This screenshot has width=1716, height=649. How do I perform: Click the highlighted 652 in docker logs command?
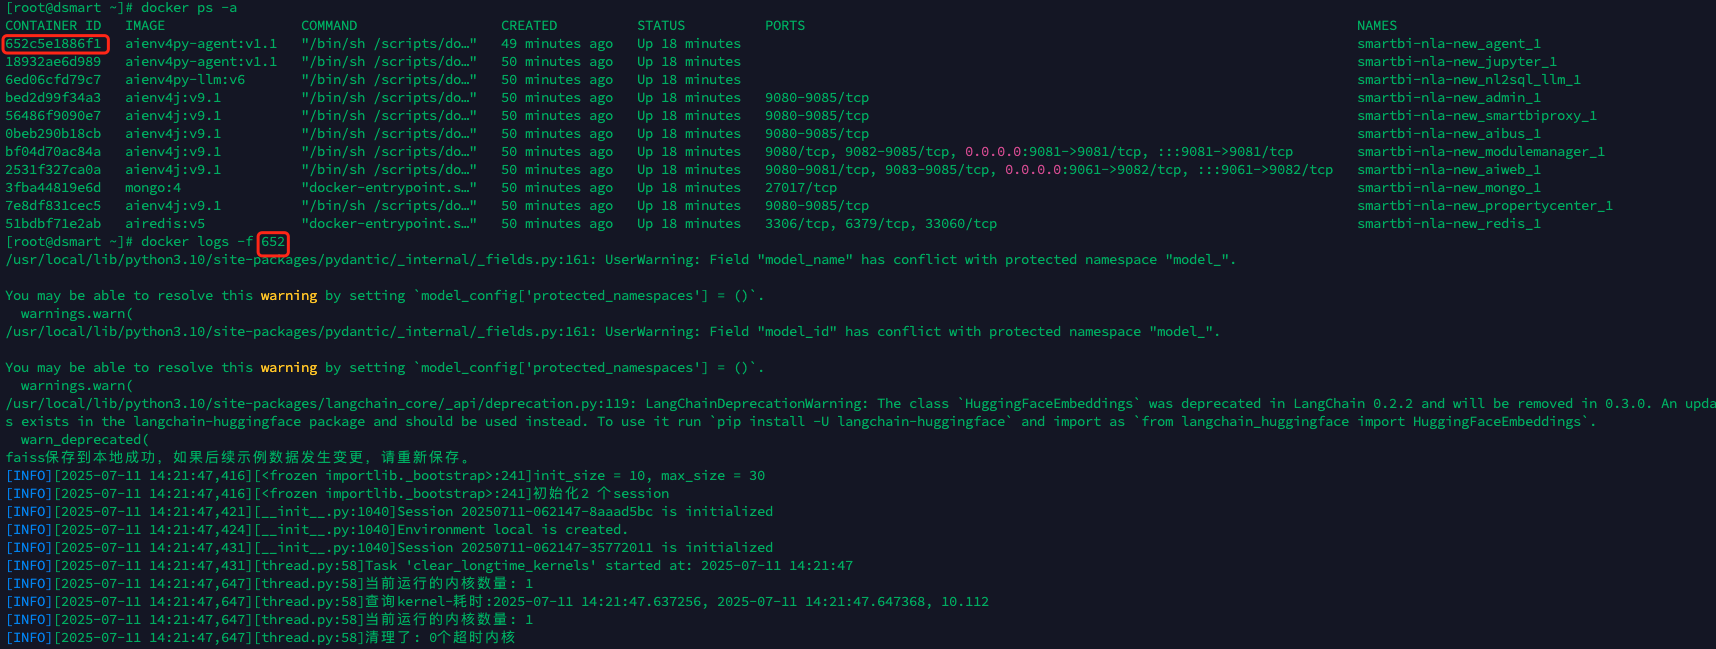[x=273, y=242]
